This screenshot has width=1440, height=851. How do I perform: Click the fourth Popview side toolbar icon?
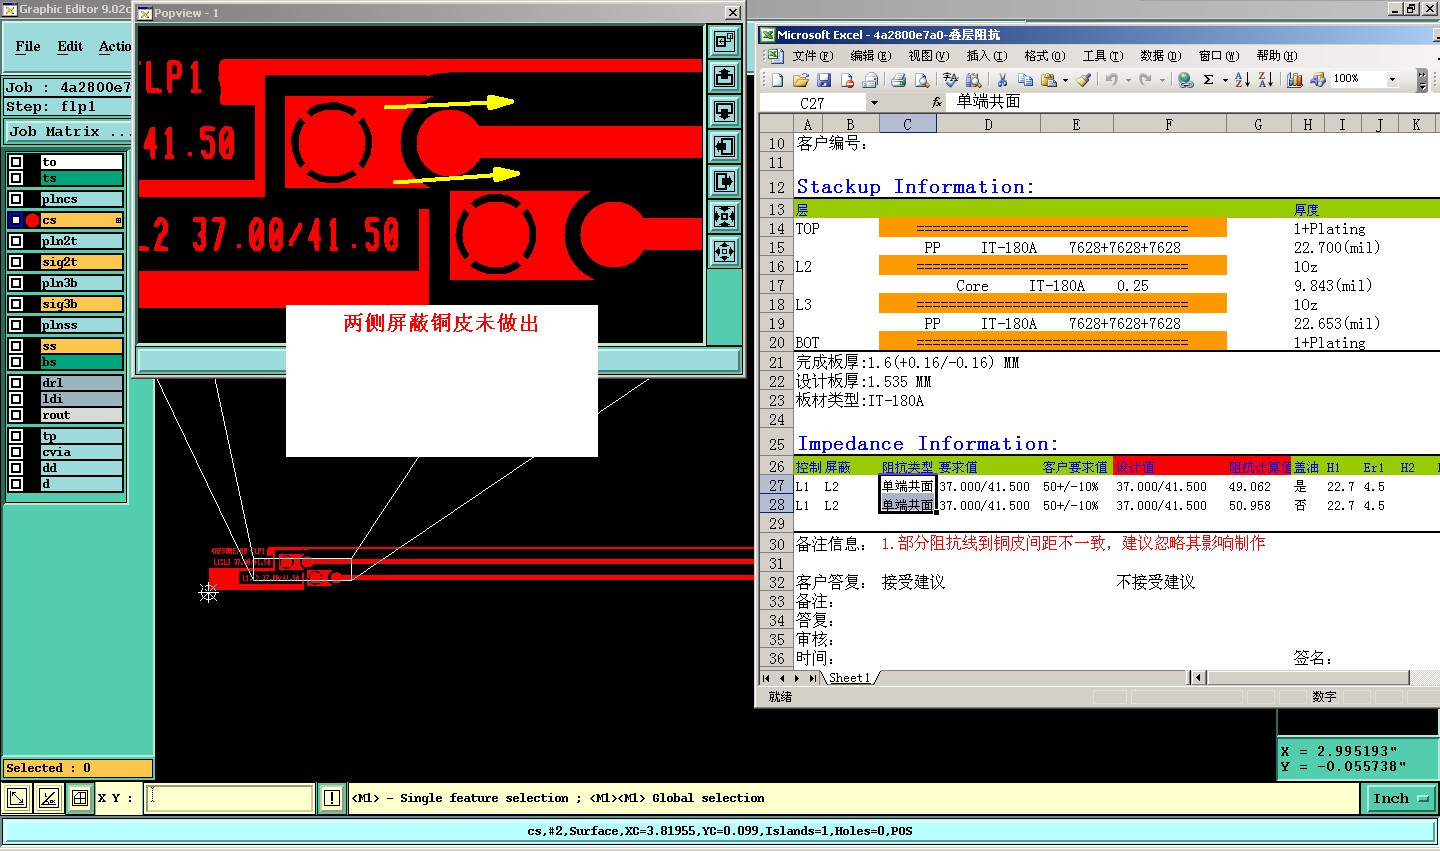click(x=724, y=147)
